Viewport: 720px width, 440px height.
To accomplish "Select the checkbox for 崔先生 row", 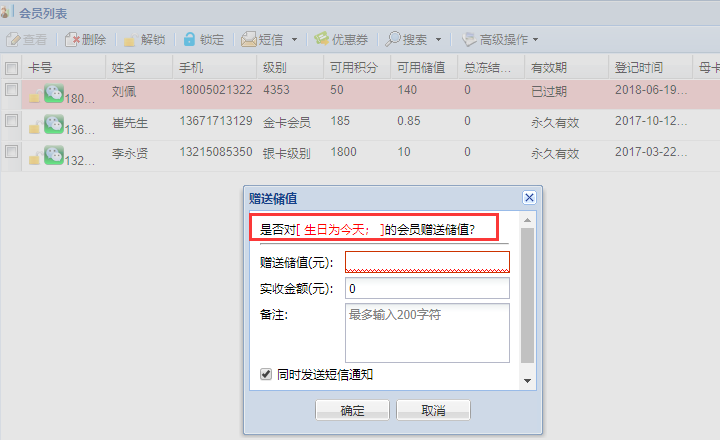I will pos(11,121).
